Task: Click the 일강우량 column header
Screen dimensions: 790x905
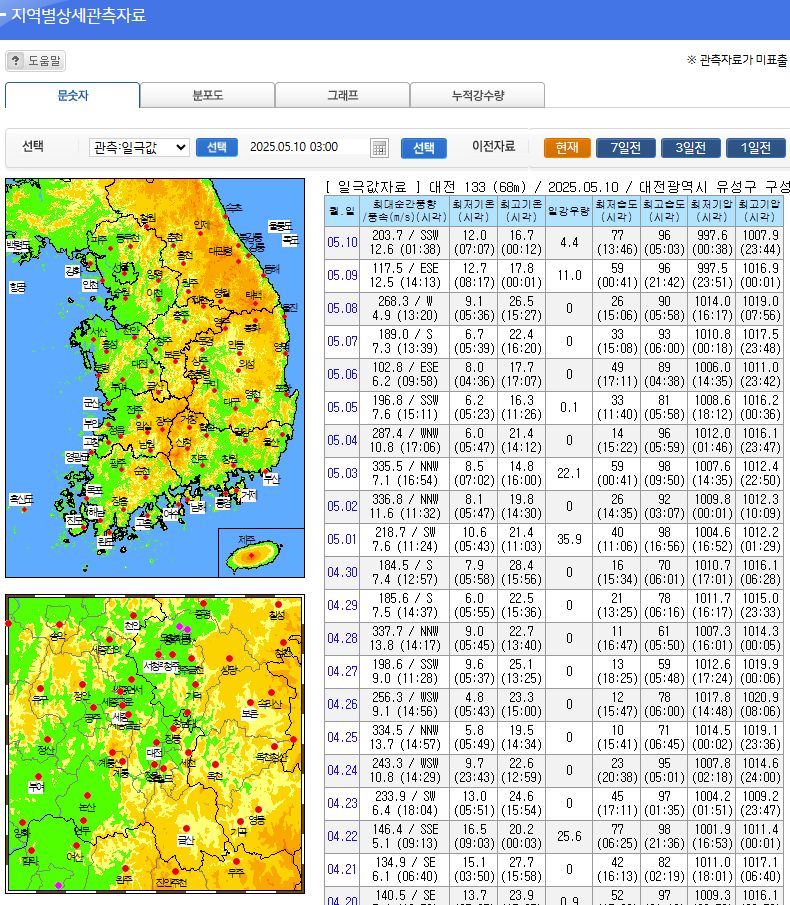Action: pyautogui.click(x=568, y=211)
